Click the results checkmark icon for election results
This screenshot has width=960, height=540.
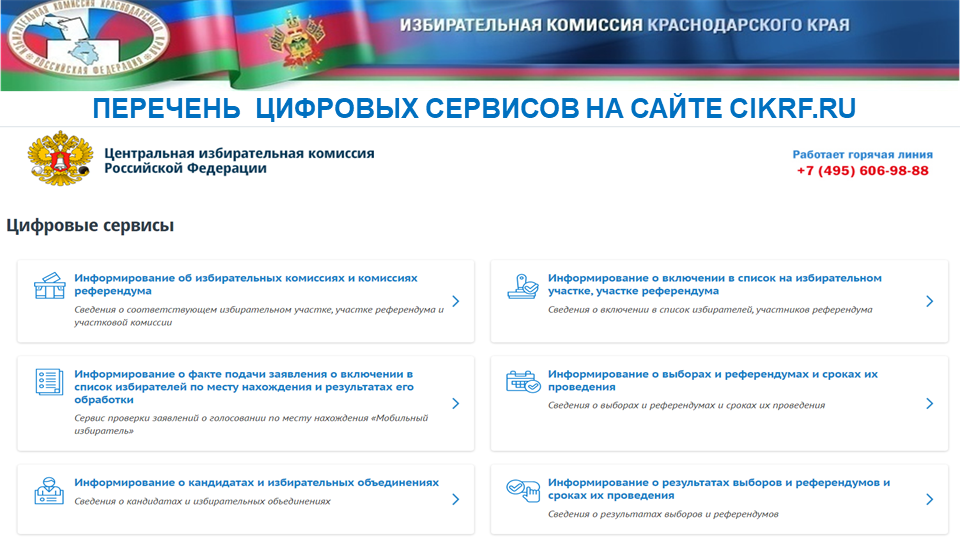[522, 490]
